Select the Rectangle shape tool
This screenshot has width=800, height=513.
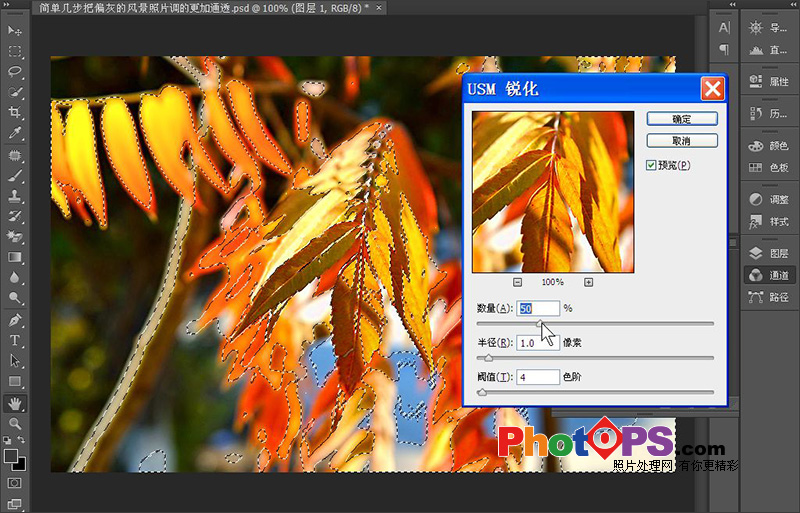coord(14,381)
